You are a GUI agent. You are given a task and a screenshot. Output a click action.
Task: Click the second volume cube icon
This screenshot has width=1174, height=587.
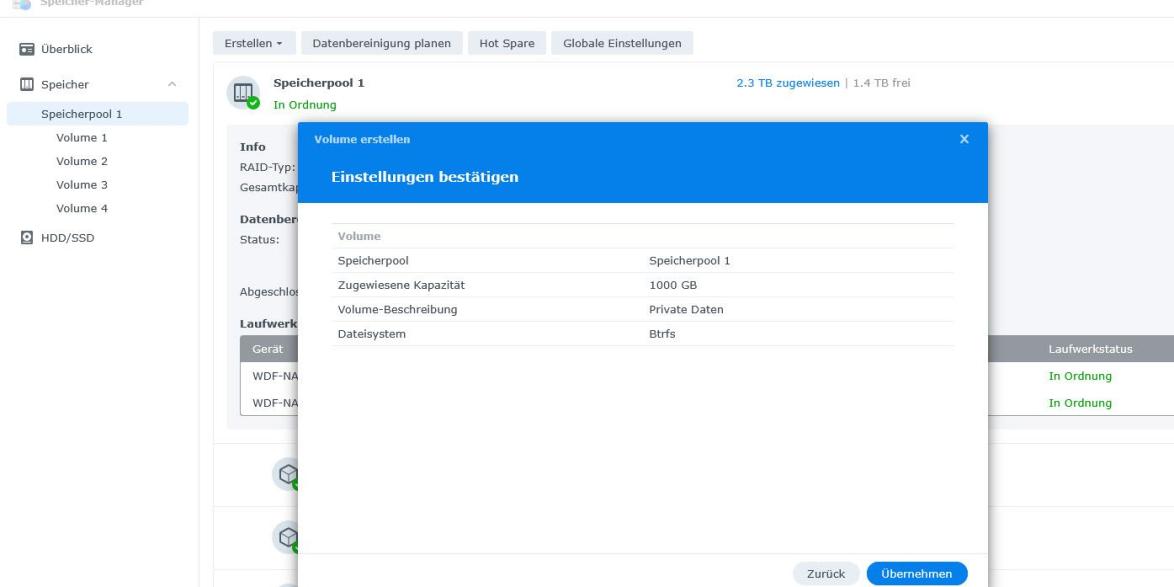(286, 537)
